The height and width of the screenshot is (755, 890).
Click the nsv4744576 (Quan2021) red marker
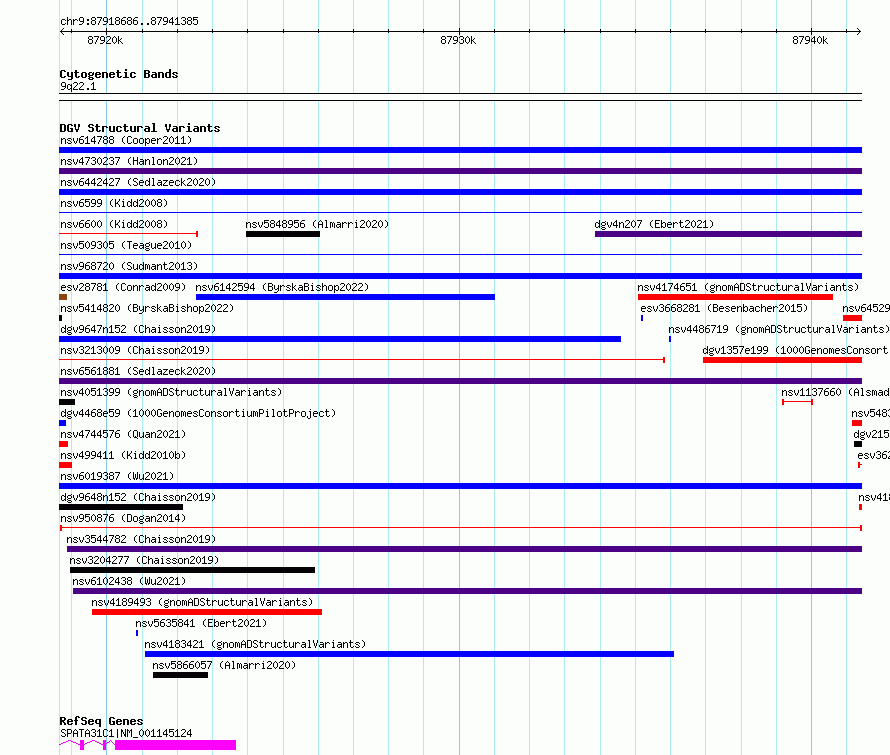coord(64,444)
